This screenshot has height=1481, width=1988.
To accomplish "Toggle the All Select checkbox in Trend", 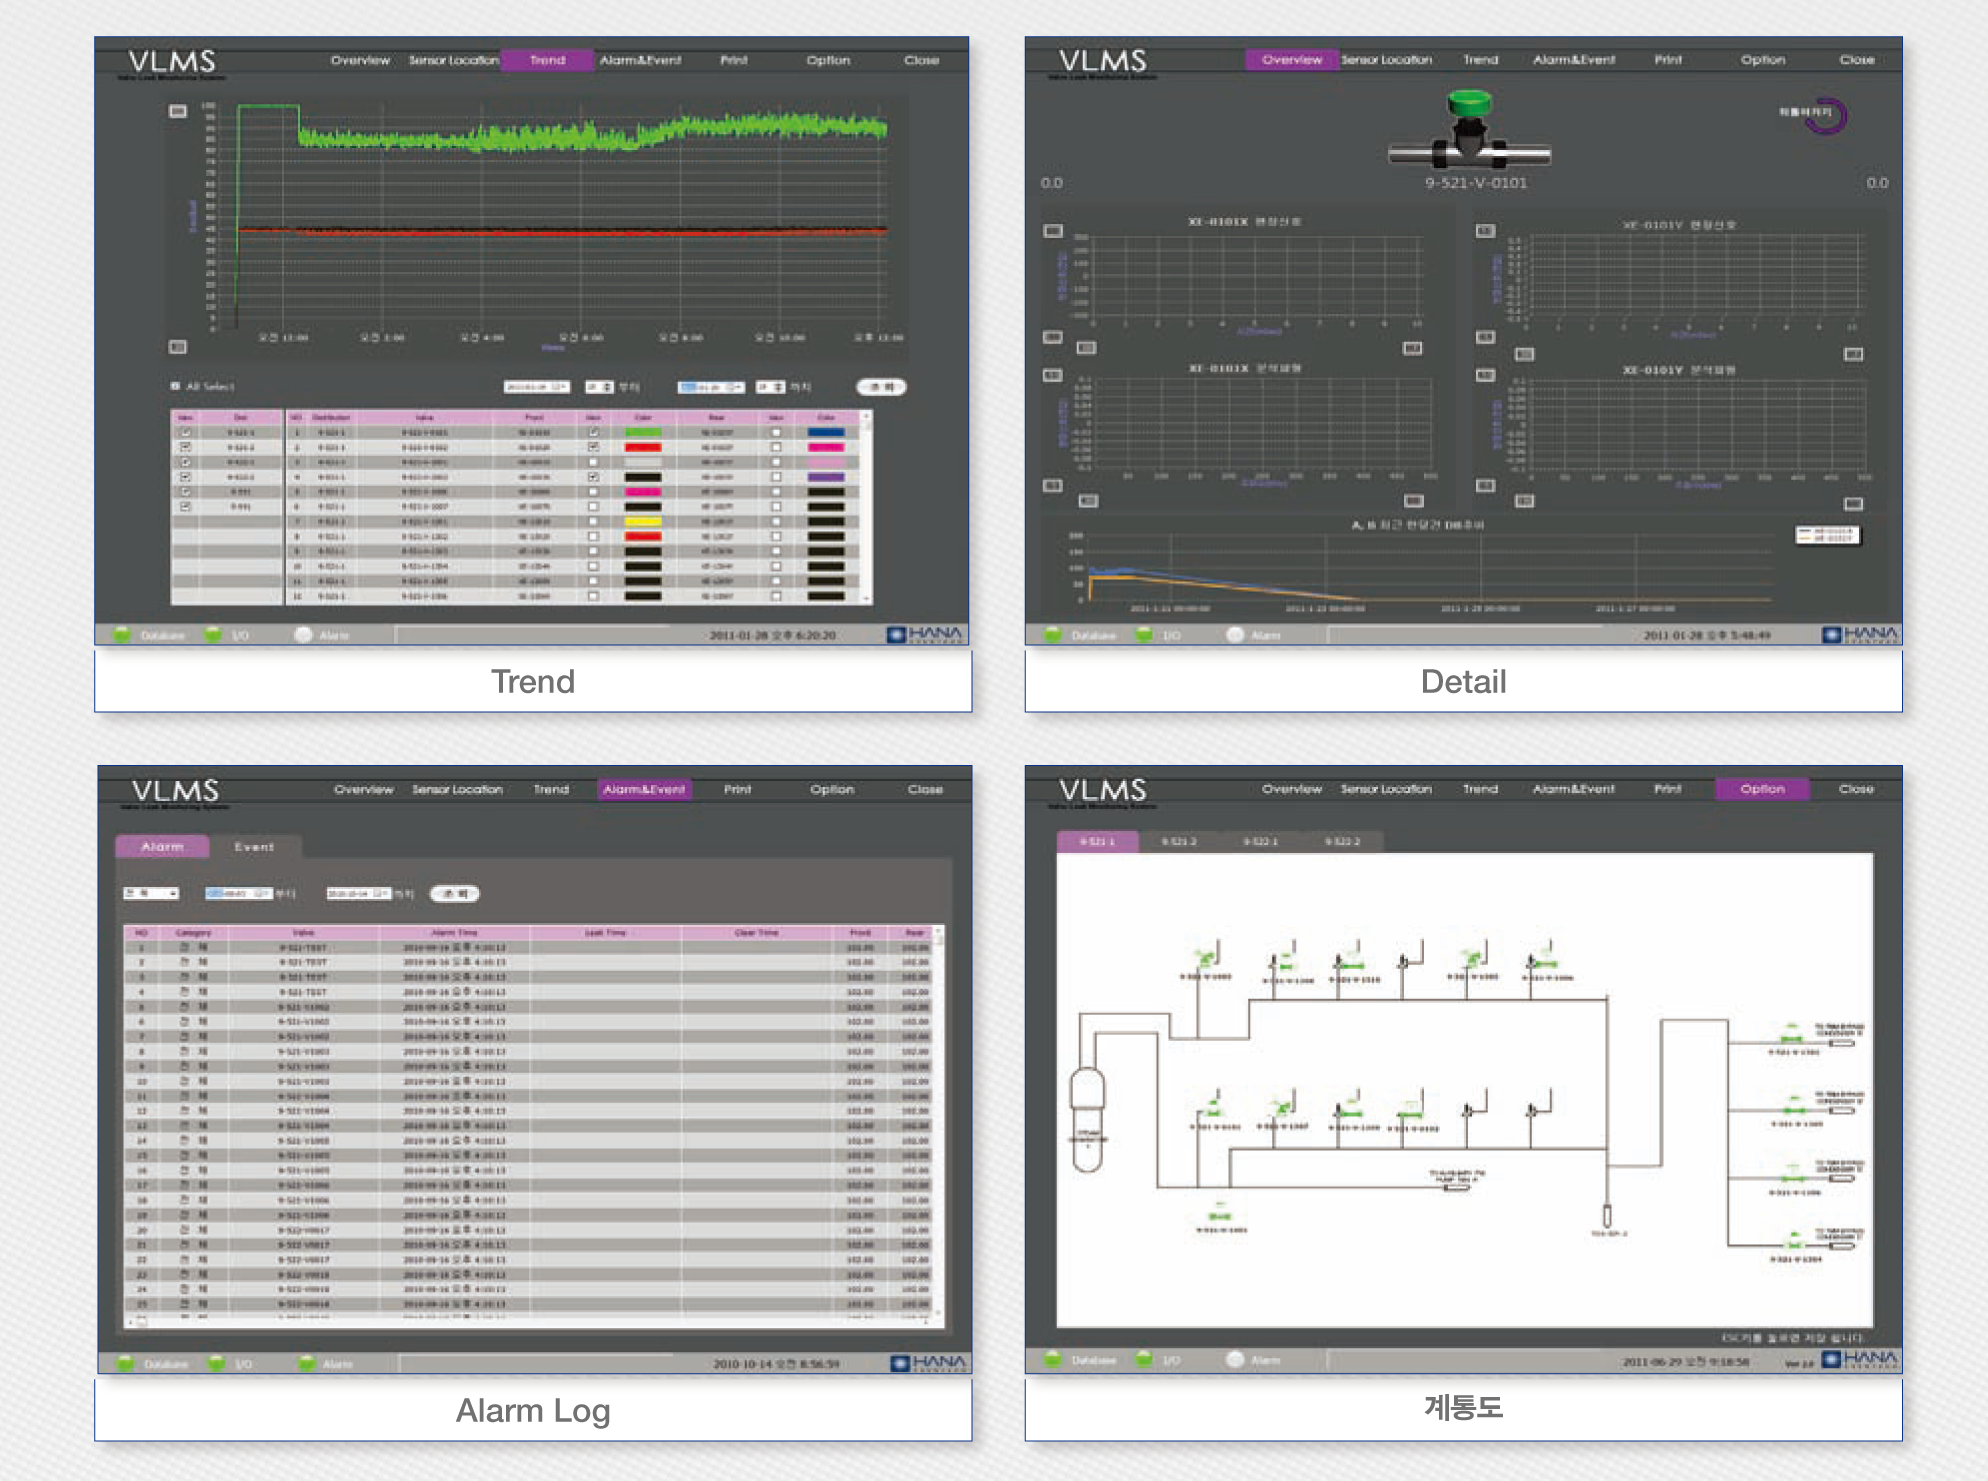I will (x=175, y=386).
